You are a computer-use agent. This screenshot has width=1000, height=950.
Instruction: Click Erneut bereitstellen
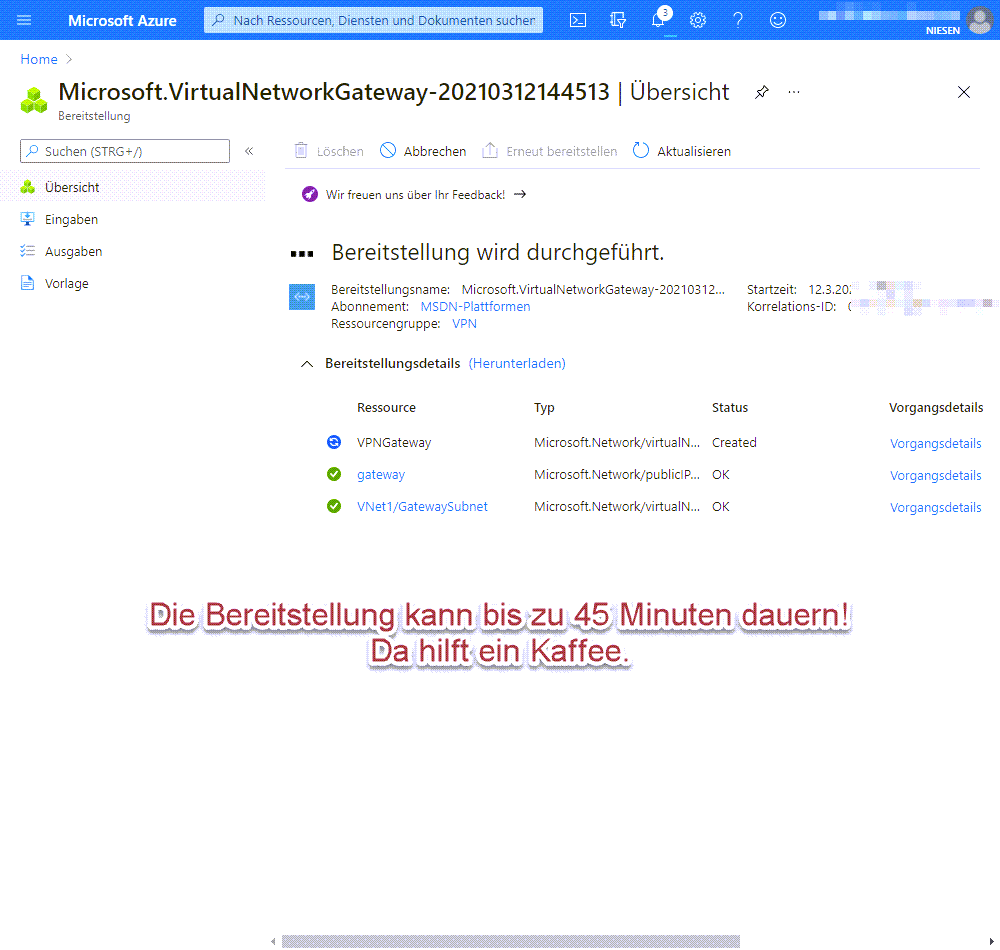click(x=550, y=151)
